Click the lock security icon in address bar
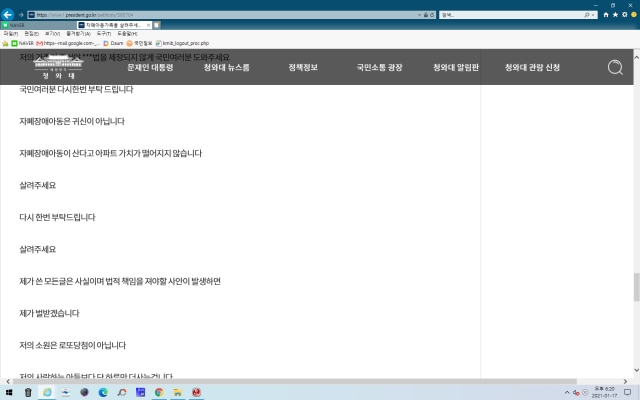The image size is (640, 400). pyautogui.click(x=426, y=15)
